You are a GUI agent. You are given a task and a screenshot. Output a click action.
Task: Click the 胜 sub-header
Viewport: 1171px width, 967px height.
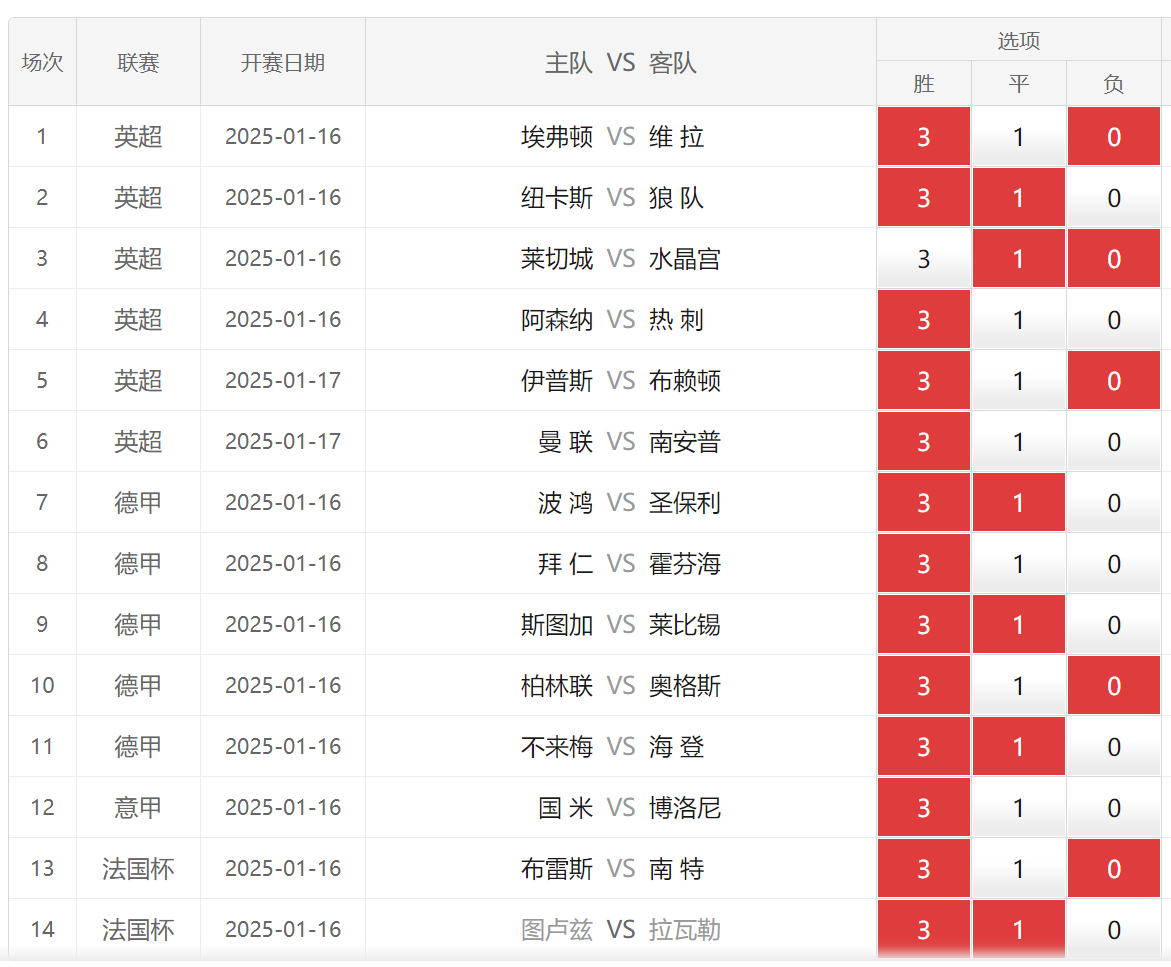(x=924, y=84)
